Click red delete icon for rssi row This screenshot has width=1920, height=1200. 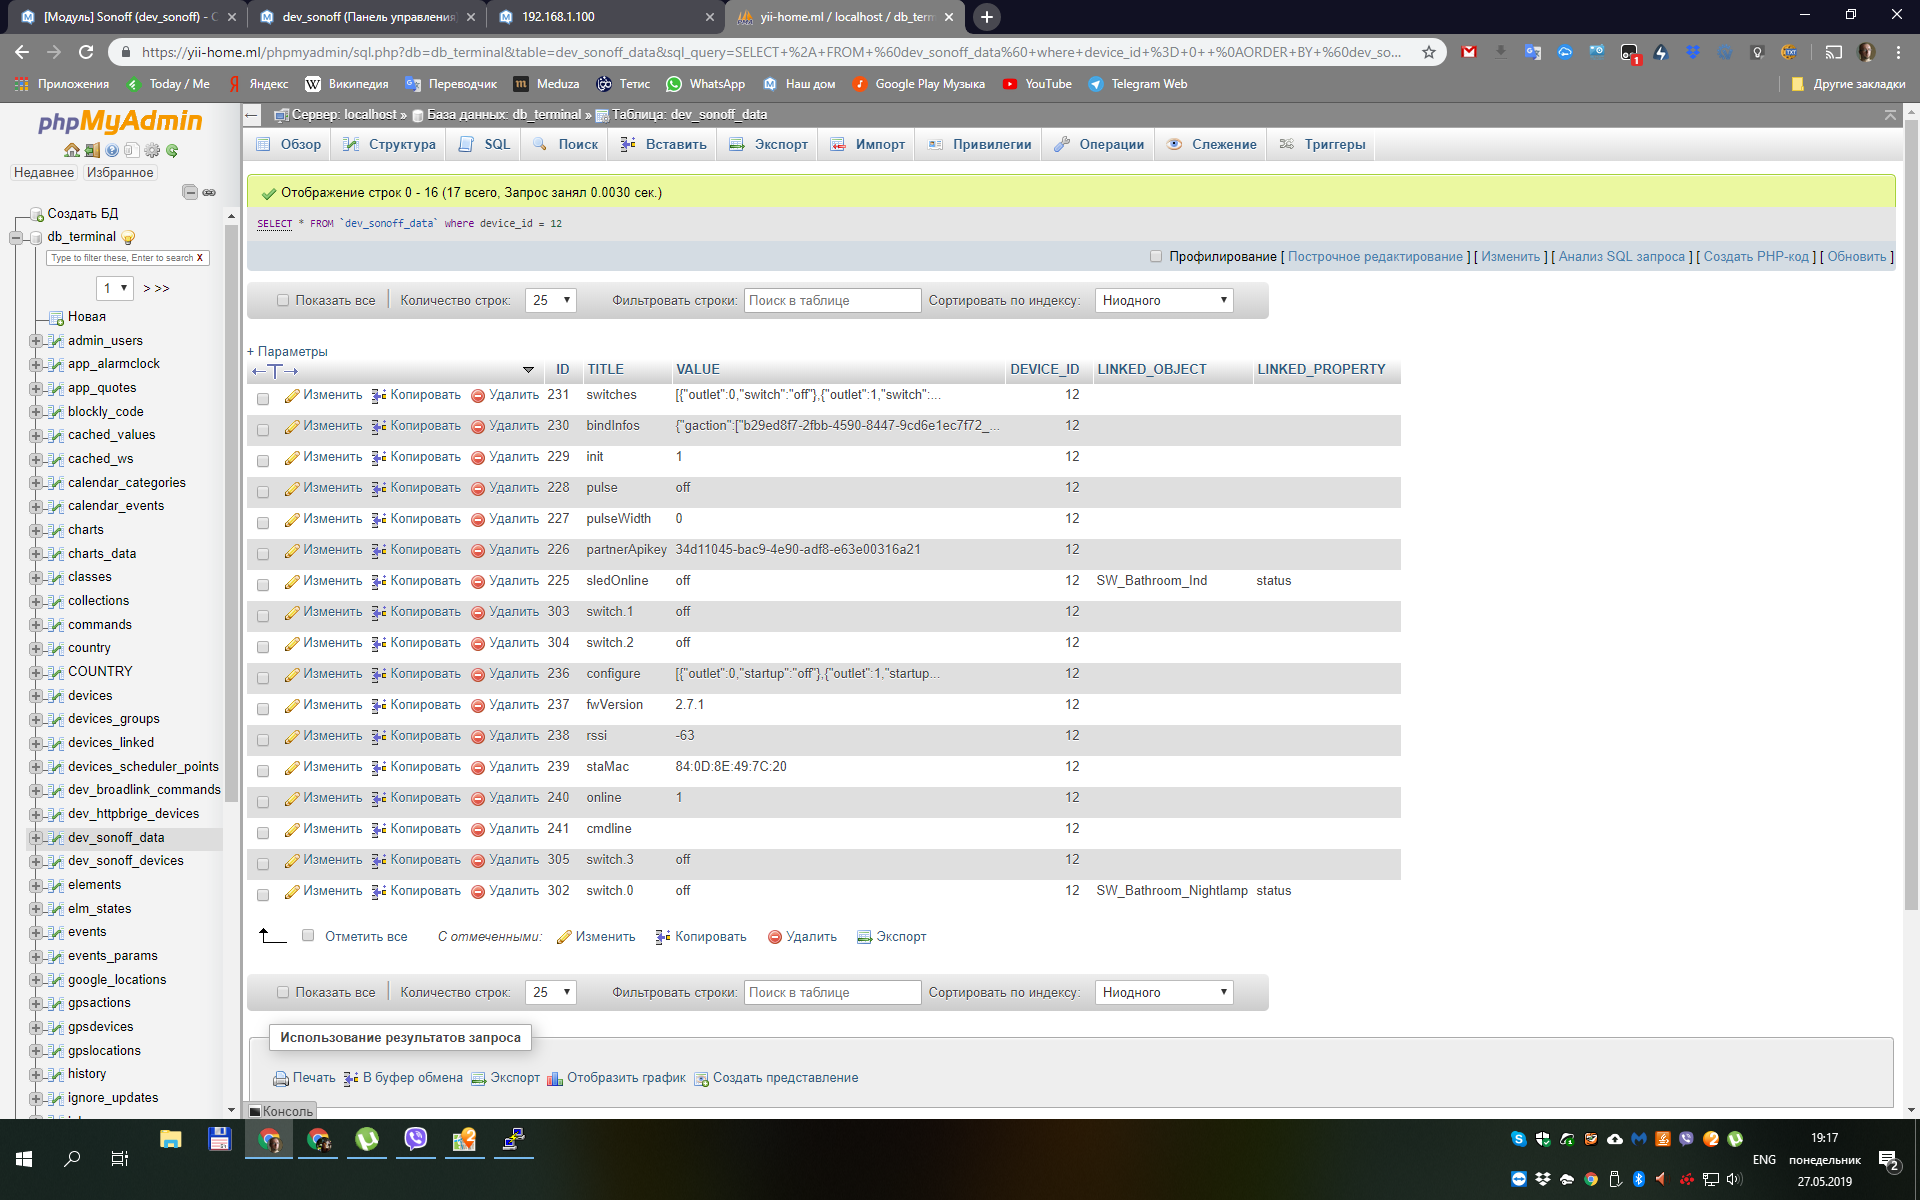[x=478, y=737]
